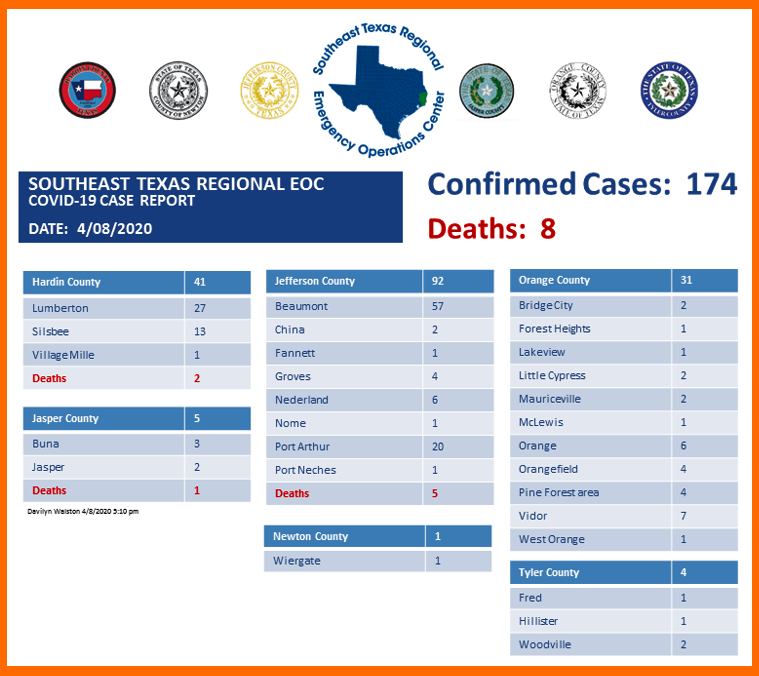Select the 'Wiergate' row
Image resolution: width=759 pixels, height=676 pixels.
pyautogui.click(x=378, y=561)
